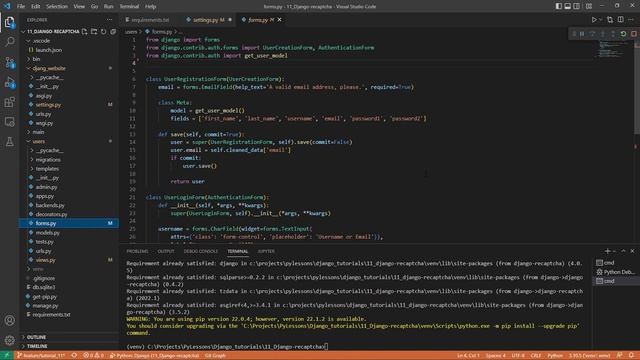Image resolution: width=640 pixels, height=360 pixels.
Task: Click New File icon in explorer header
Action: [x=84, y=31]
